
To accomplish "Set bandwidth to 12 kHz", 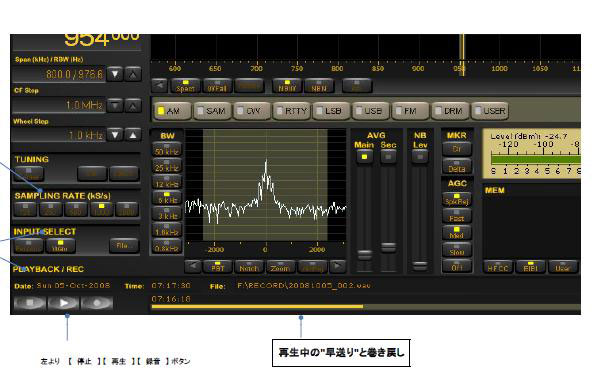I will point(167,182).
